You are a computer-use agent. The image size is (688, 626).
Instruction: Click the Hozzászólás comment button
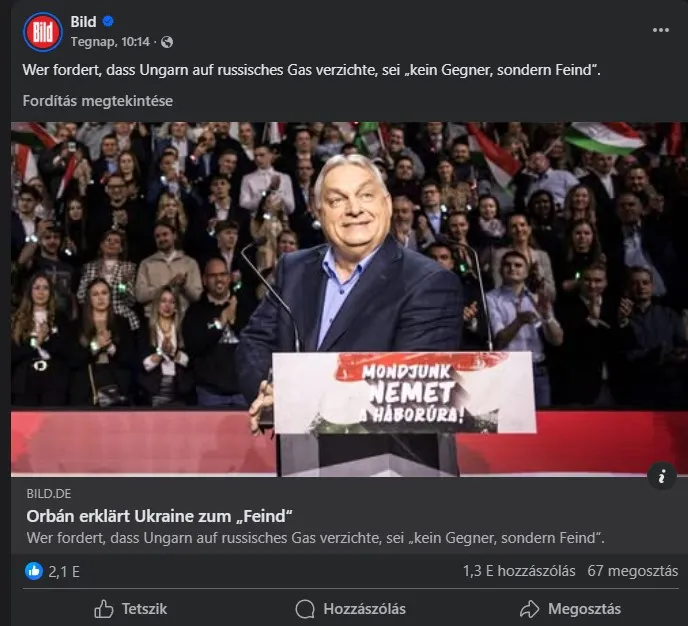(350, 608)
